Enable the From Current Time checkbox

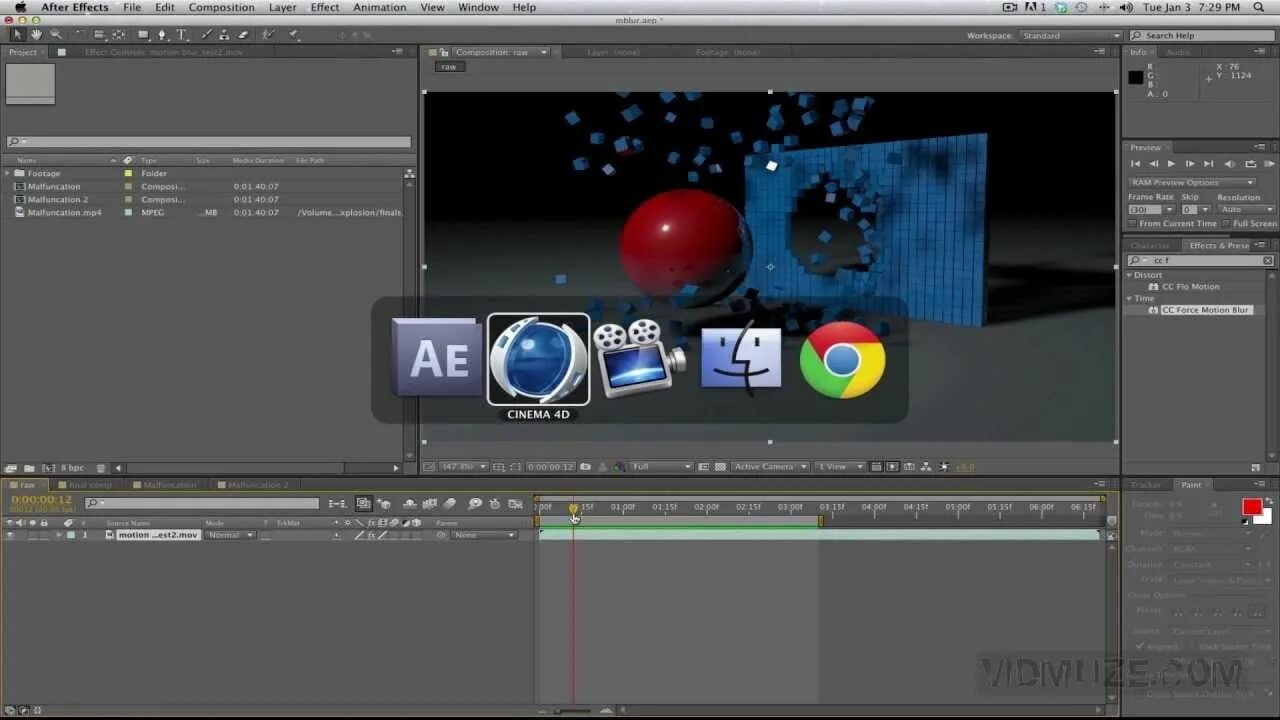coord(1133,223)
